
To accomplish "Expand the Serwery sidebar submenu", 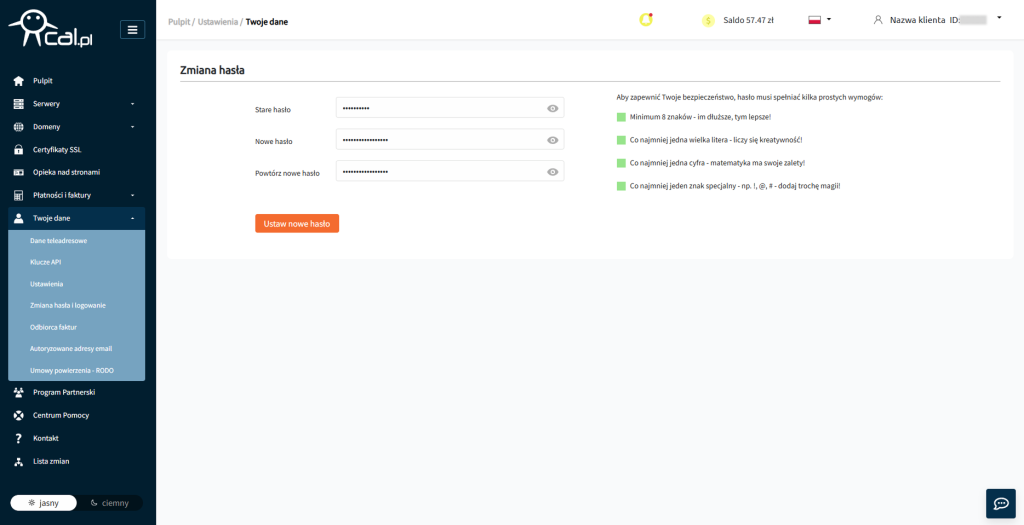I will pos(76,104).
